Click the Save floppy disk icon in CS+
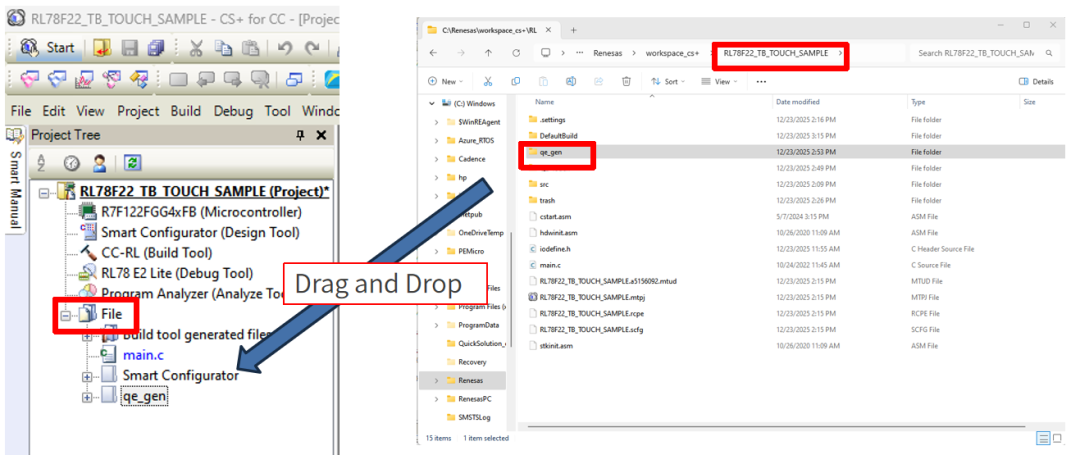Viewport: 1080px width, 455px height. coord(130,48)
